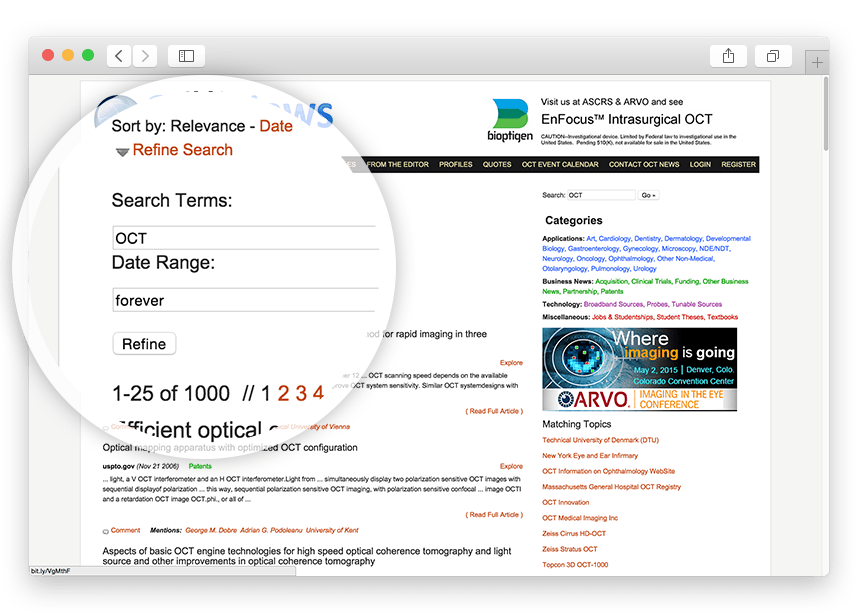
Task: Open the ARVO conference banner ad
Action: (x=639, y=369)
